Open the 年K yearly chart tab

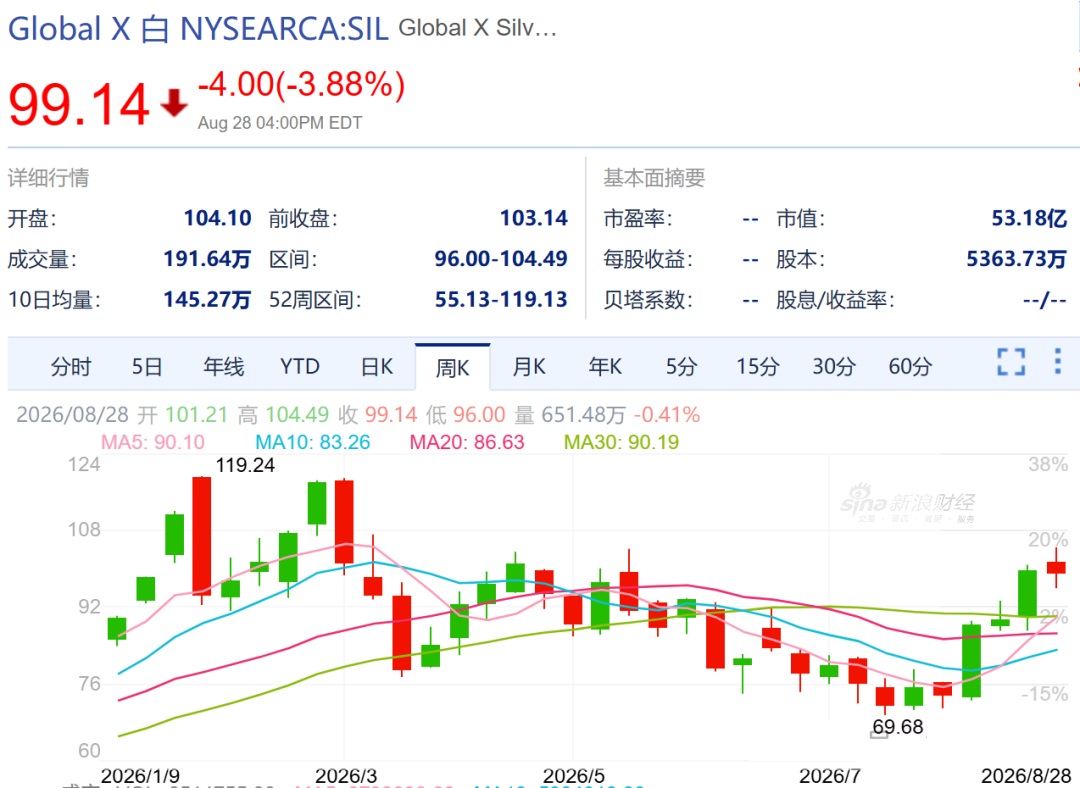(605, 366)
